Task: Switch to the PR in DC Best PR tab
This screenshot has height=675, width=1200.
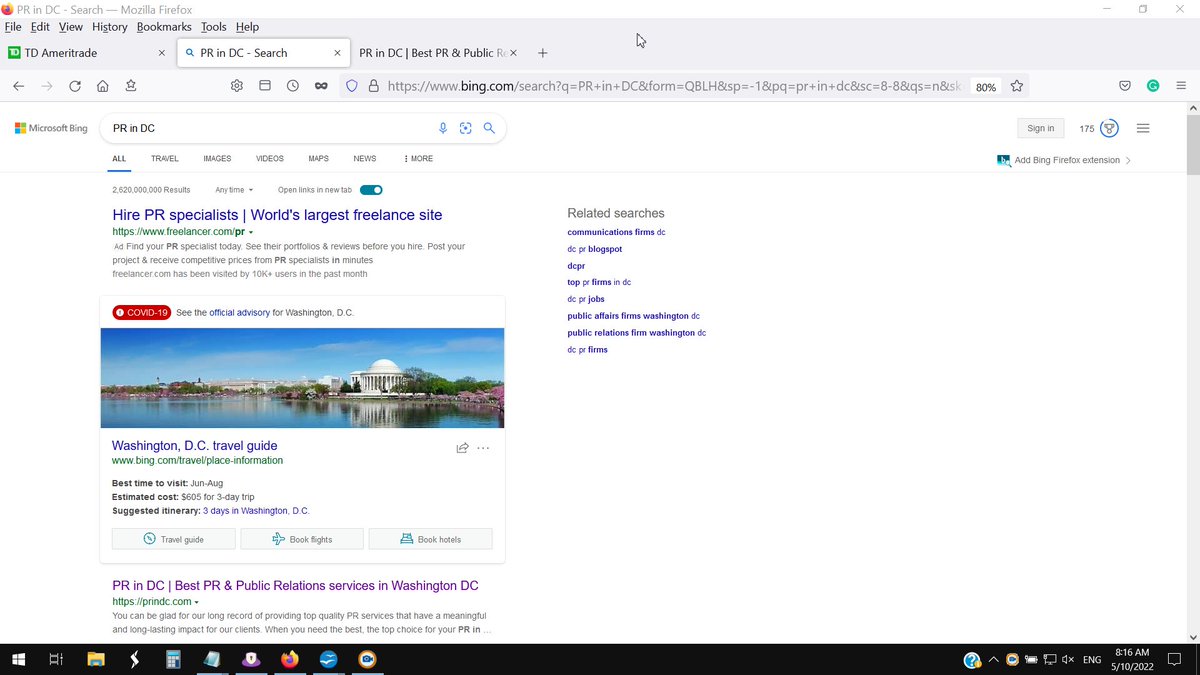Action: pyautogui.click(x=438, y=53)
